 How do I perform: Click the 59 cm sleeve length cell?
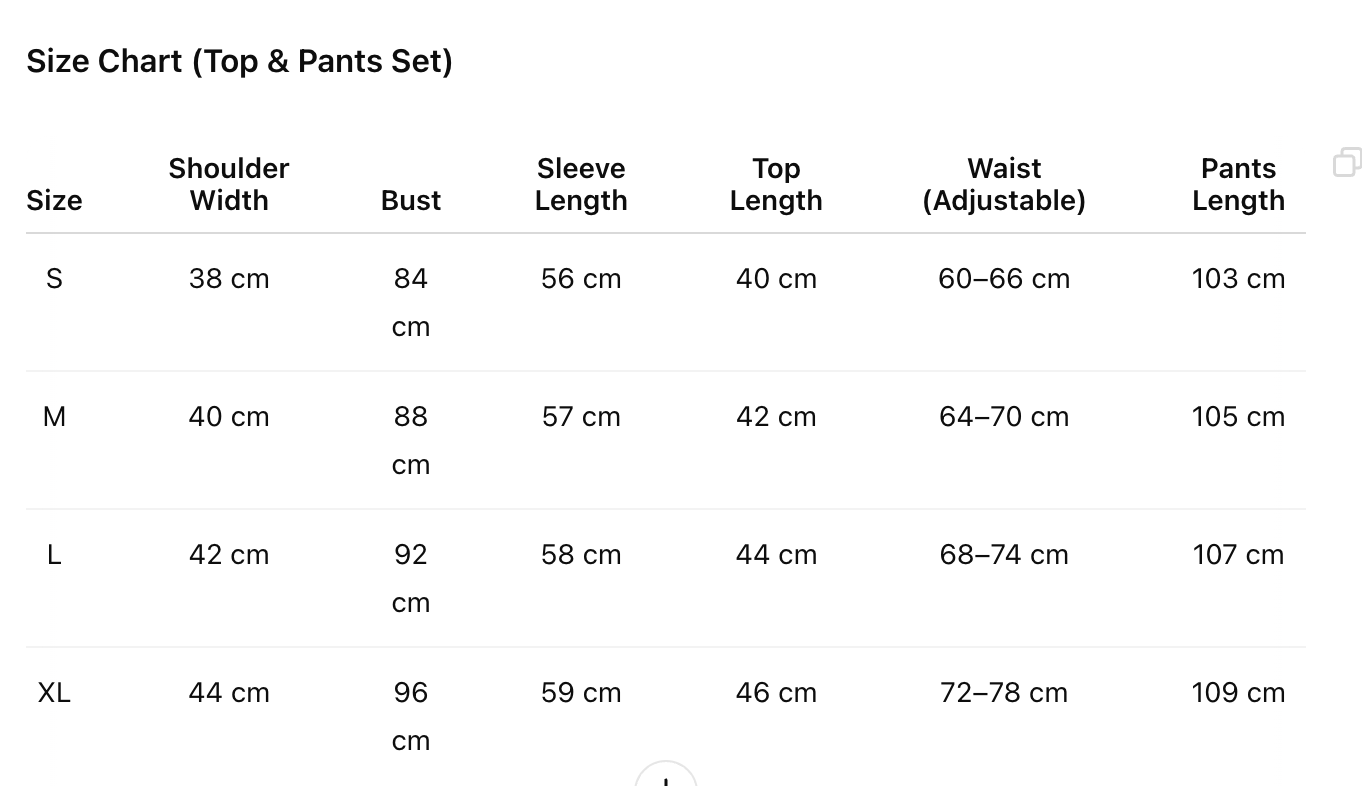(x=581, y=692)
